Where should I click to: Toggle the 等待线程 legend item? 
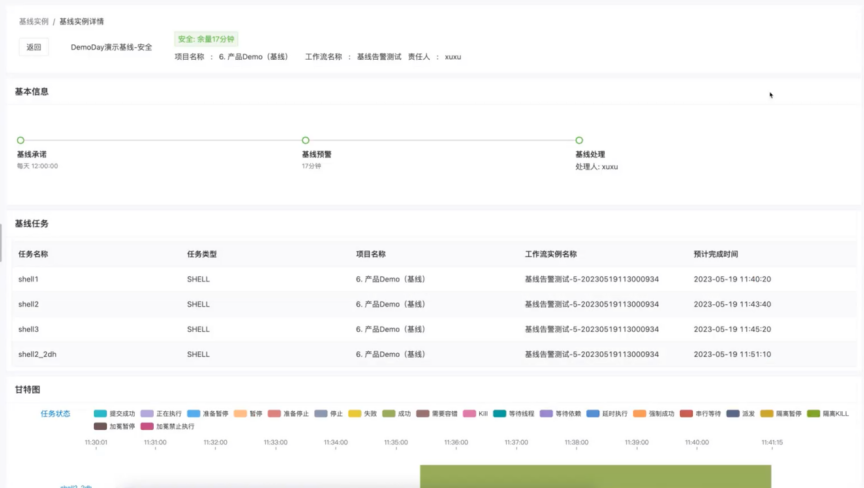click(514, 414)
